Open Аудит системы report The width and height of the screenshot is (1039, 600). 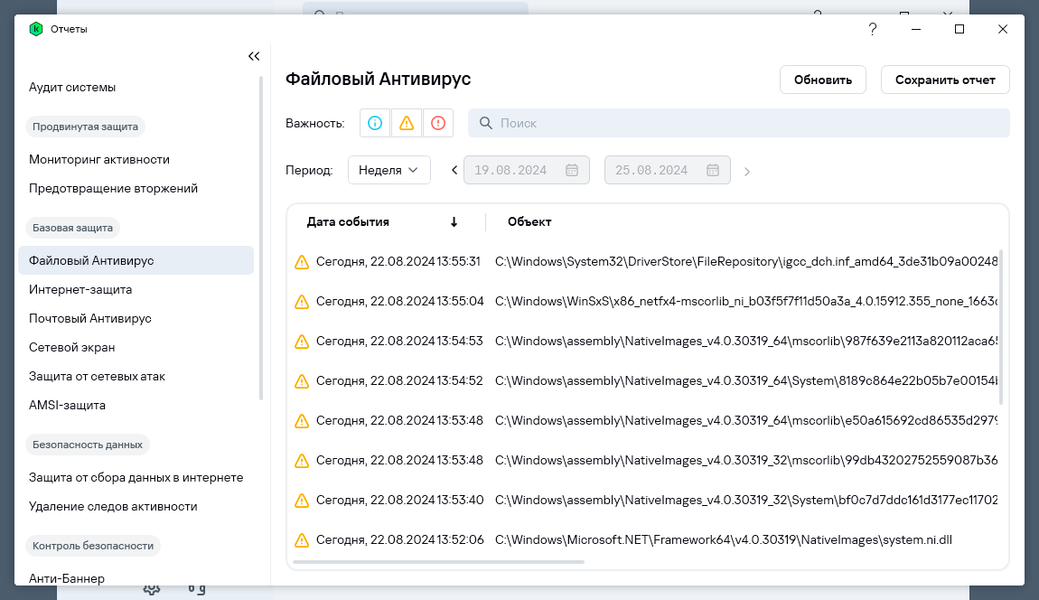[x=72, y=88]
